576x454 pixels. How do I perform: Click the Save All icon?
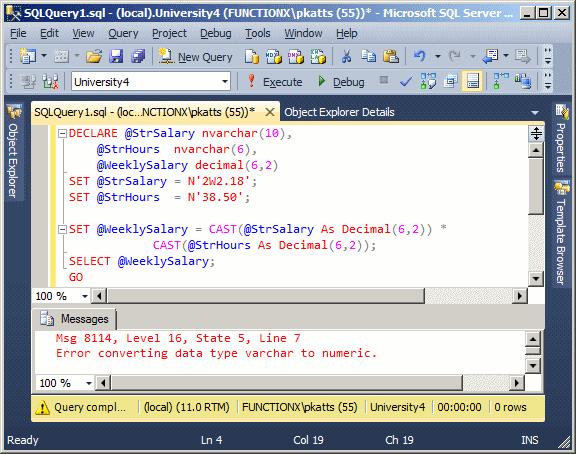point(138,57)
